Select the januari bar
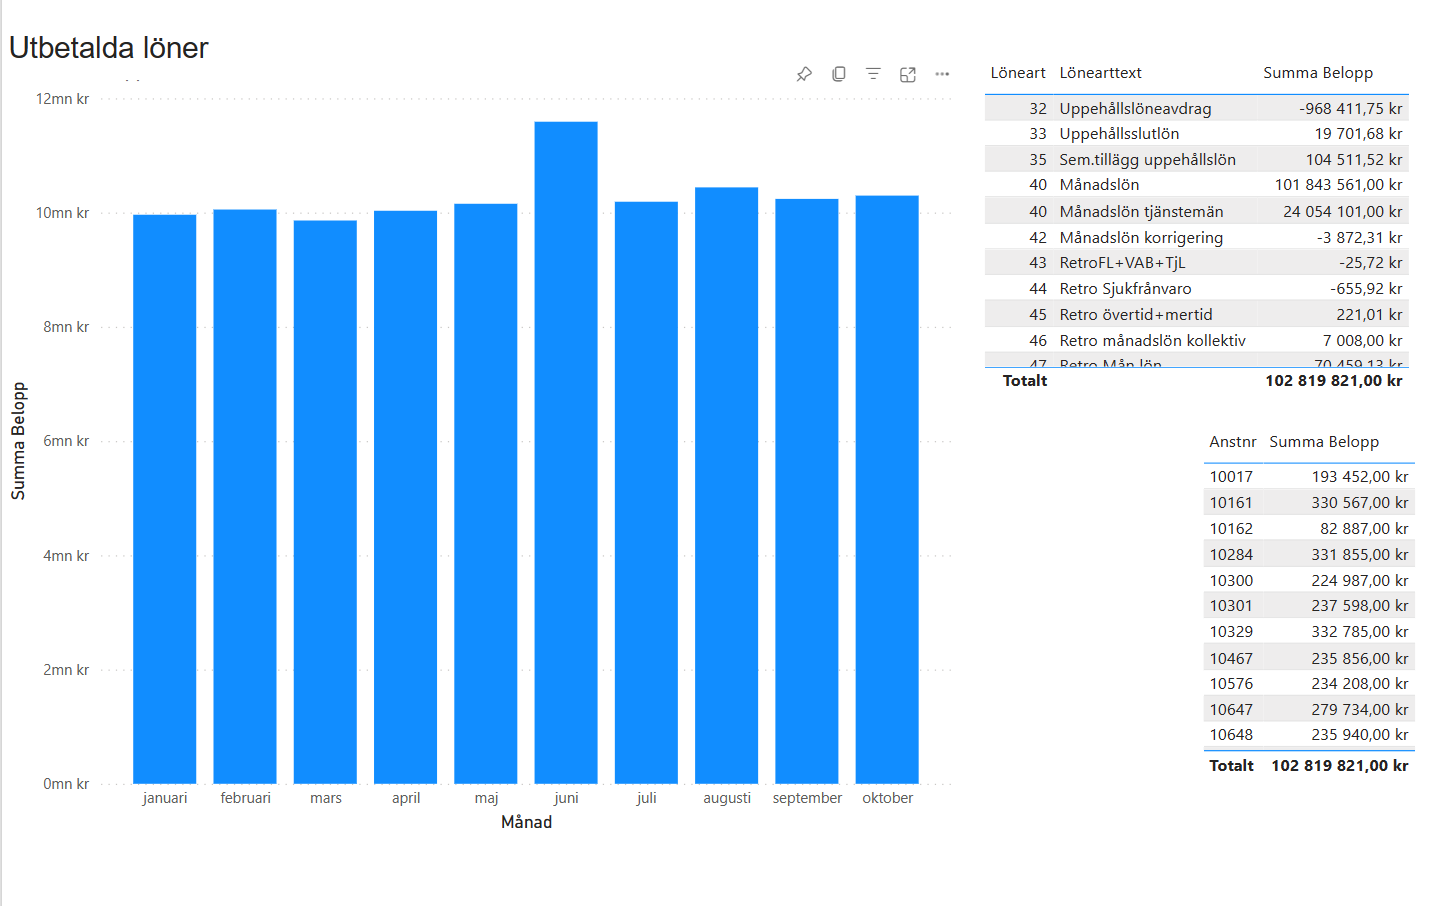1440x906 pixels. [x=165, y=499]
